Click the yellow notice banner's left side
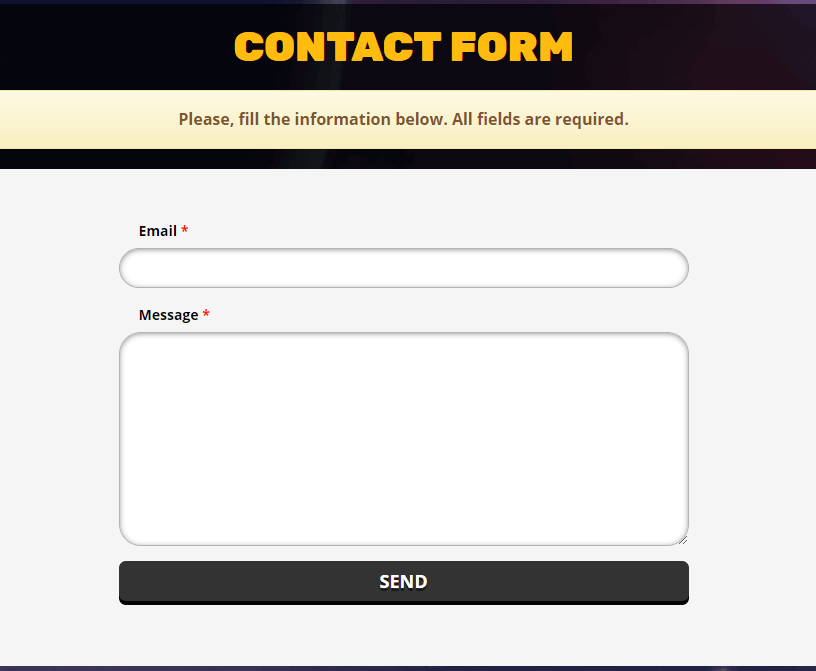Image resolution: width=816 pixels, height=671 pixels. coord(60,119)
